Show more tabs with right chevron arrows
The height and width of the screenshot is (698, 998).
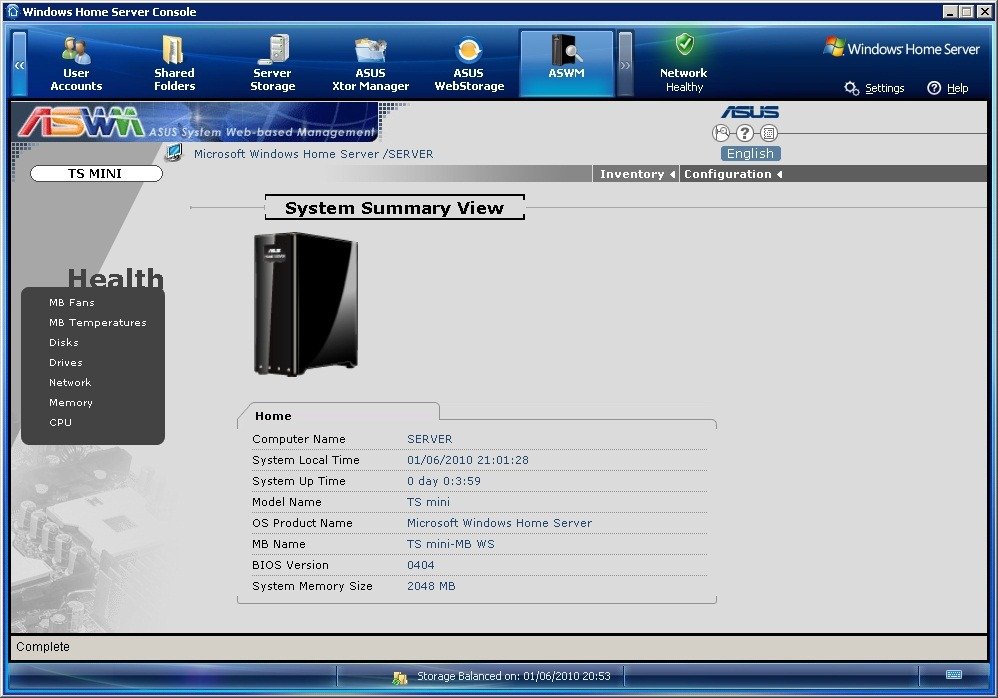tap(626, 64)
